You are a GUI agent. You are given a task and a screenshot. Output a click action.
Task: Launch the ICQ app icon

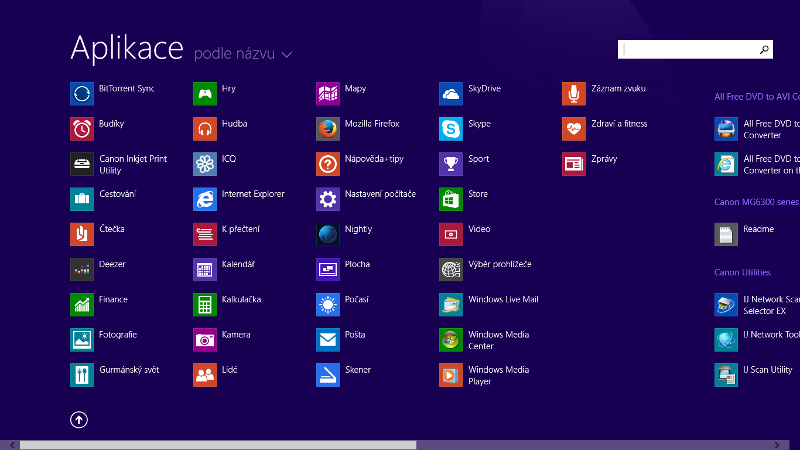(x=204, y=164)
